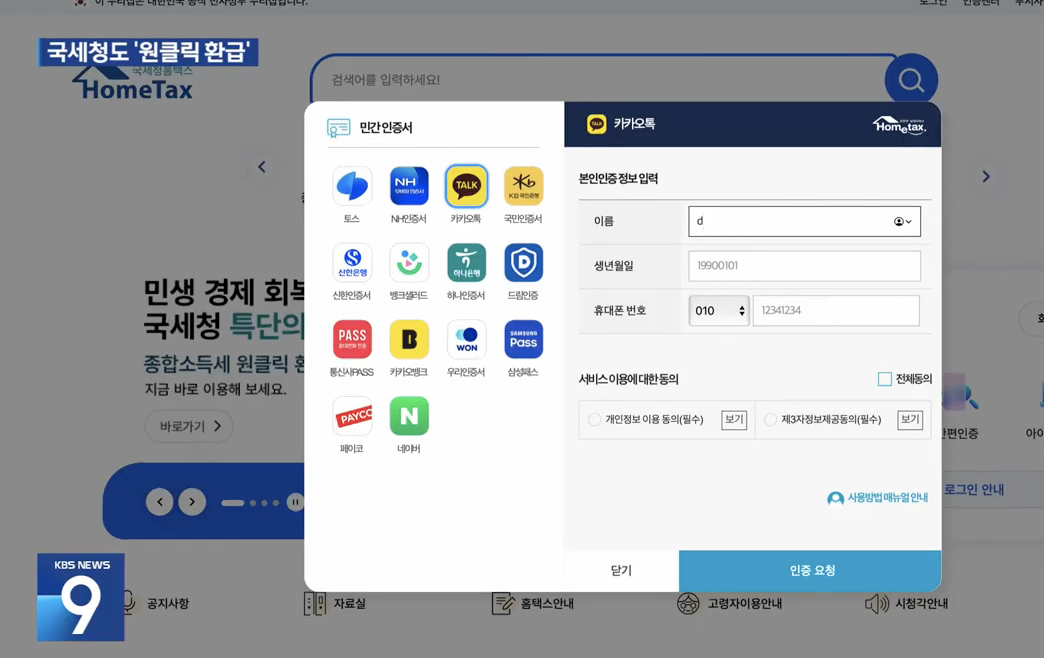Screen dimensions: 1044x658
Task: Select 제3자정보제공동의(필수) radio
Action: (x=770, y=419)
